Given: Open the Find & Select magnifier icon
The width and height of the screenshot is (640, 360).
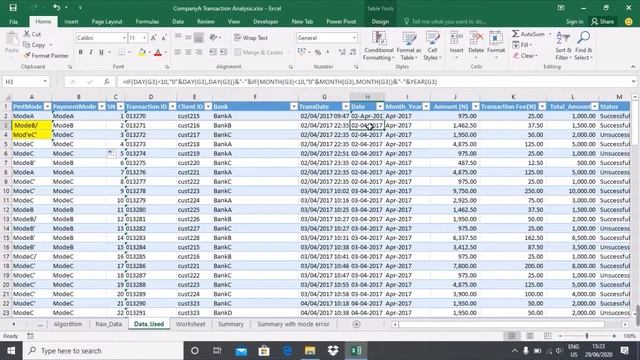Looking at the screenshot, I should [x=583, y=38].
